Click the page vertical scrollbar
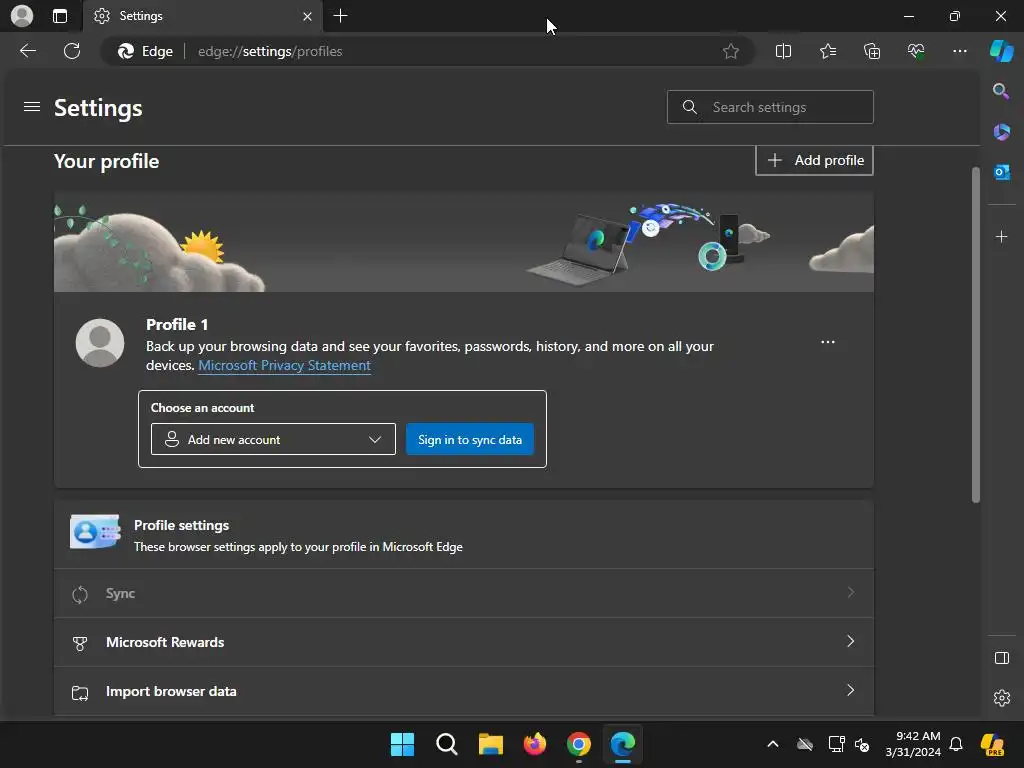The width and height of the screenshot is (1024, 768). (x=976, y=335)
